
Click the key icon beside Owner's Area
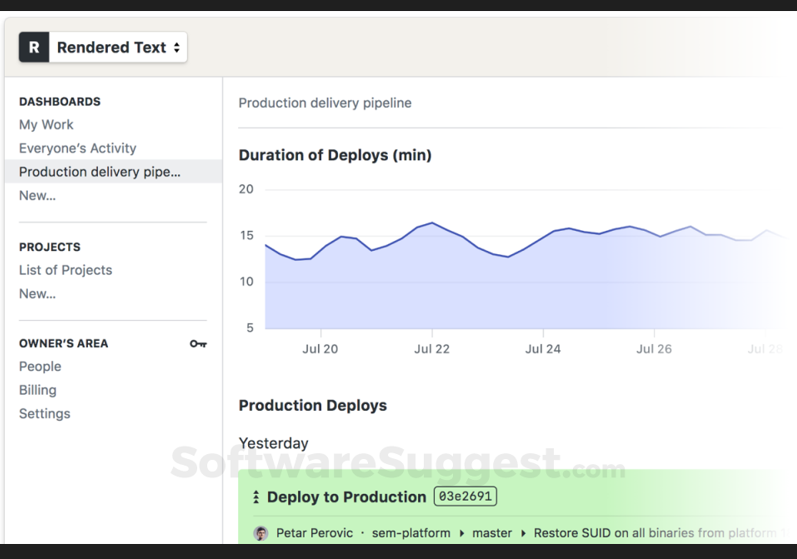pos(198,344)
